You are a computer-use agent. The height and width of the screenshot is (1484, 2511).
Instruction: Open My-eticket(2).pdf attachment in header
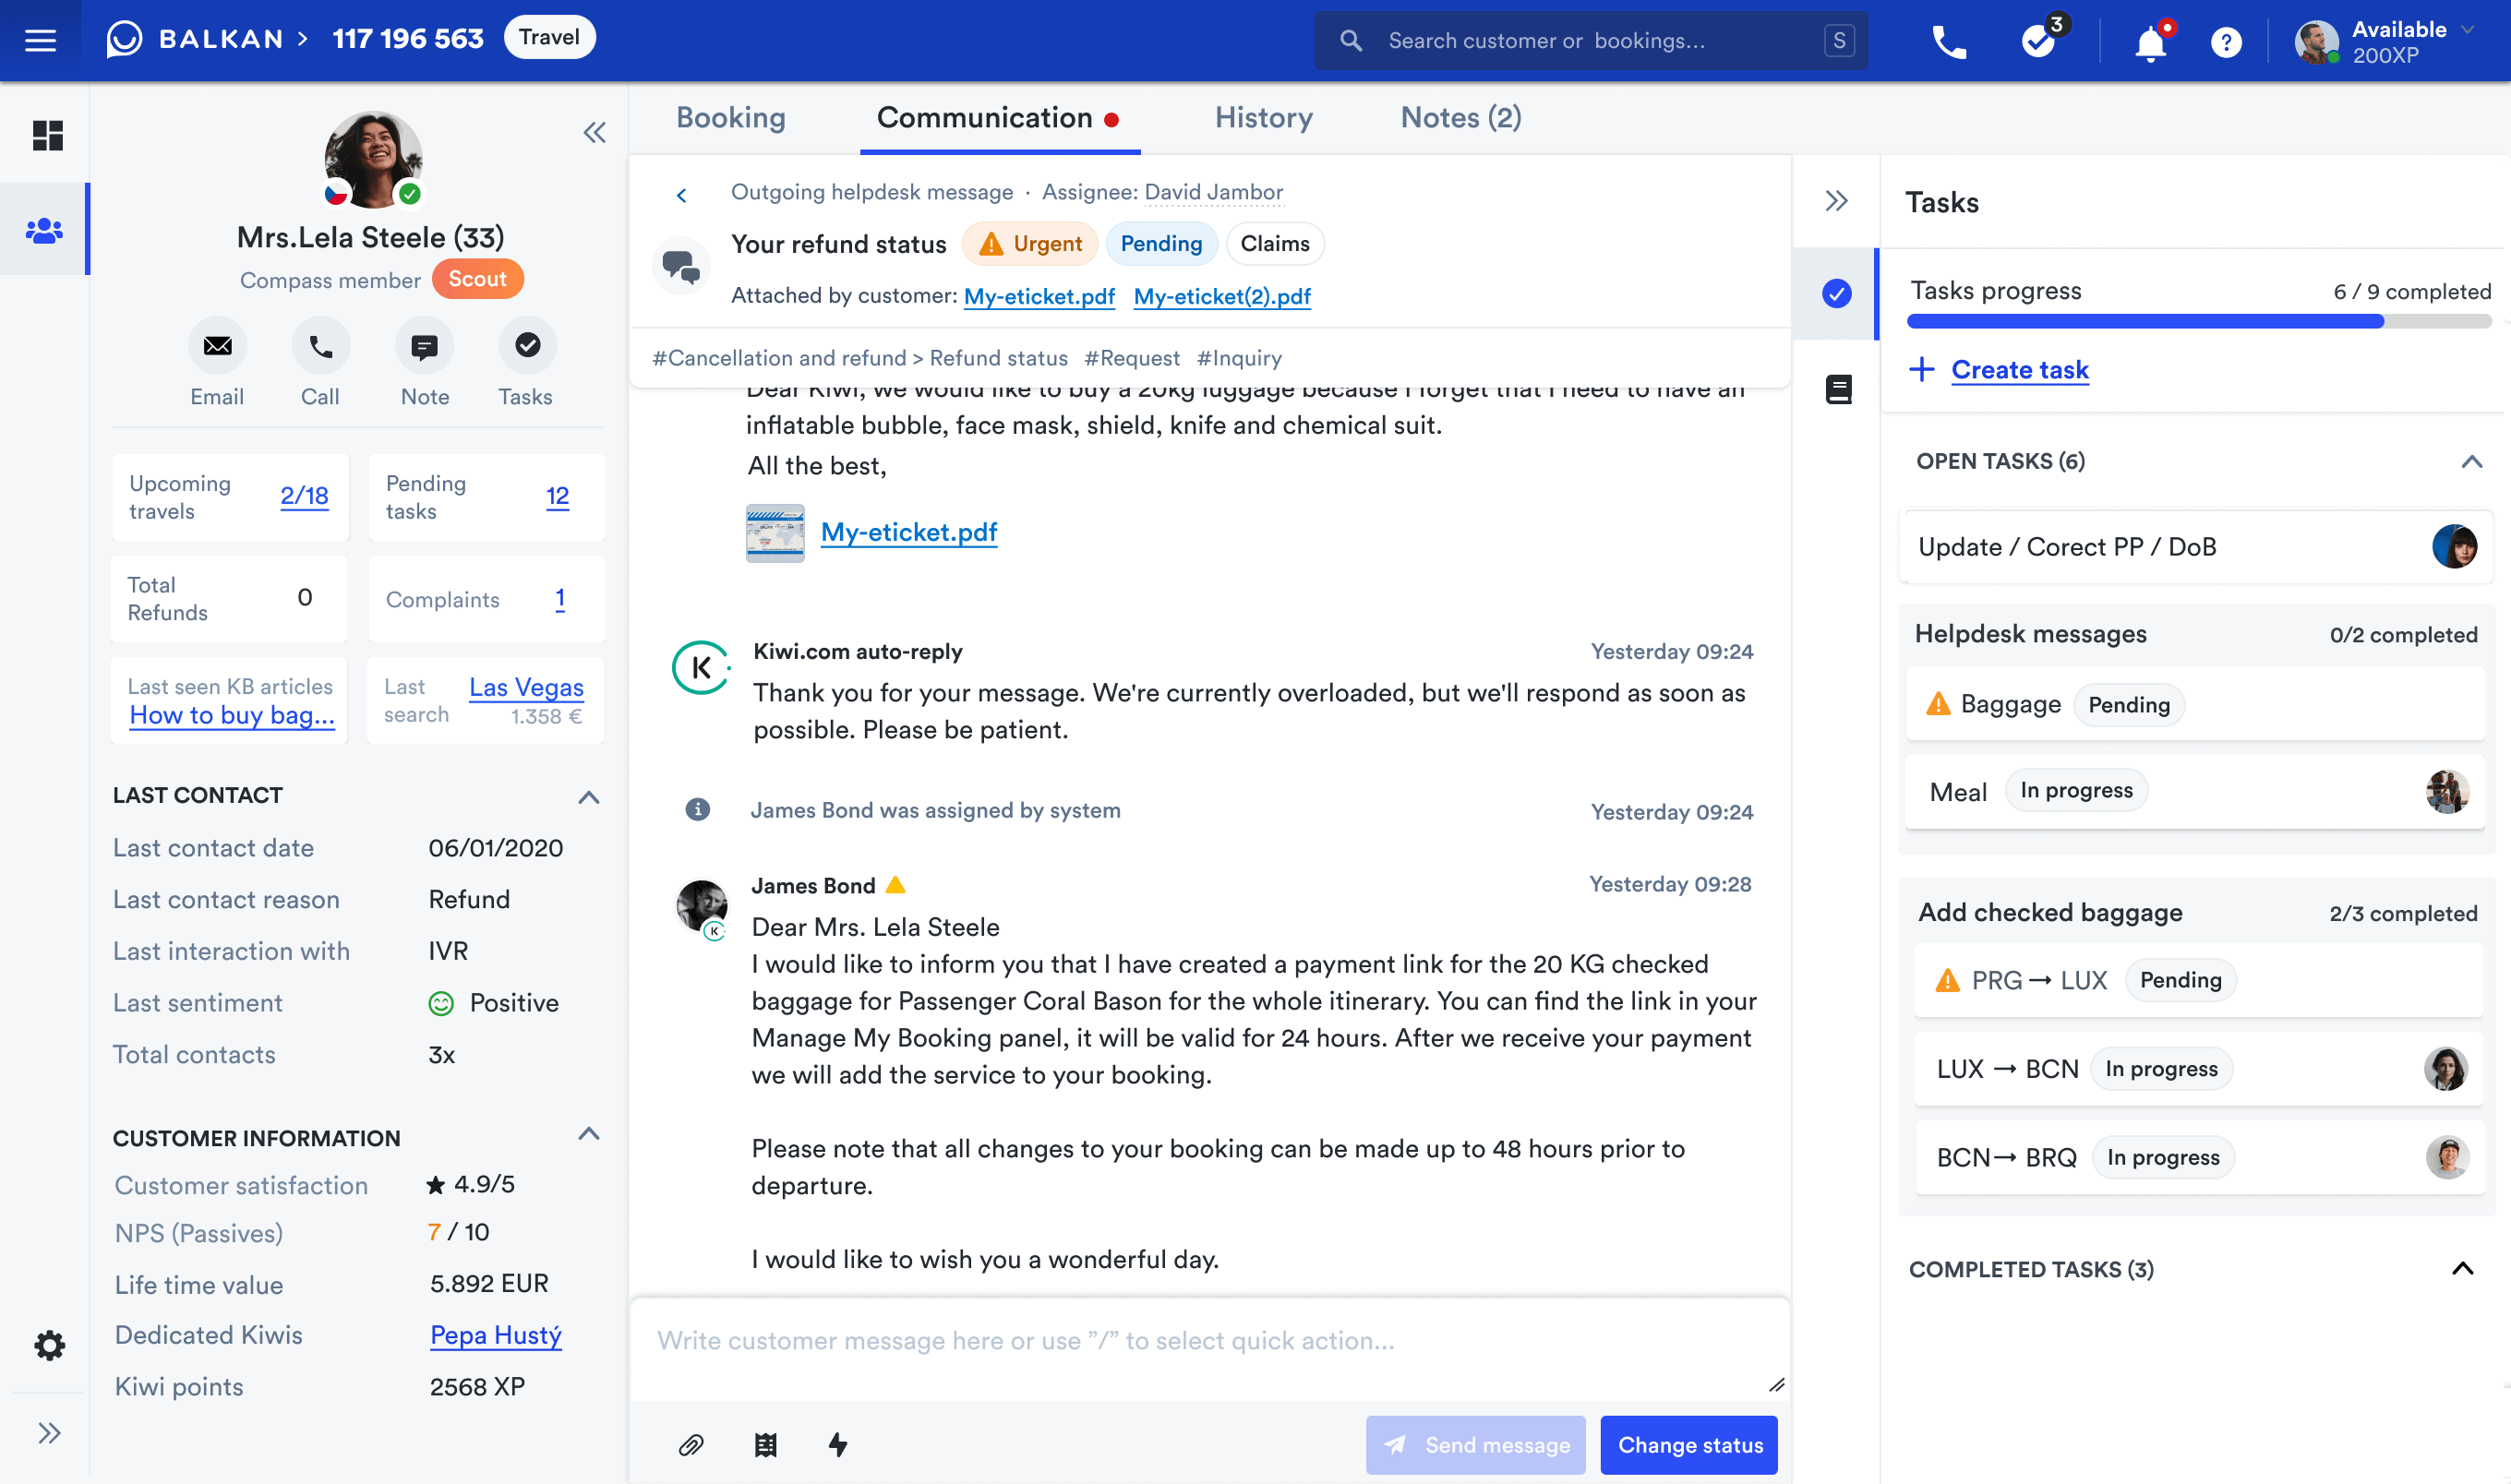tap(1222, 296)
